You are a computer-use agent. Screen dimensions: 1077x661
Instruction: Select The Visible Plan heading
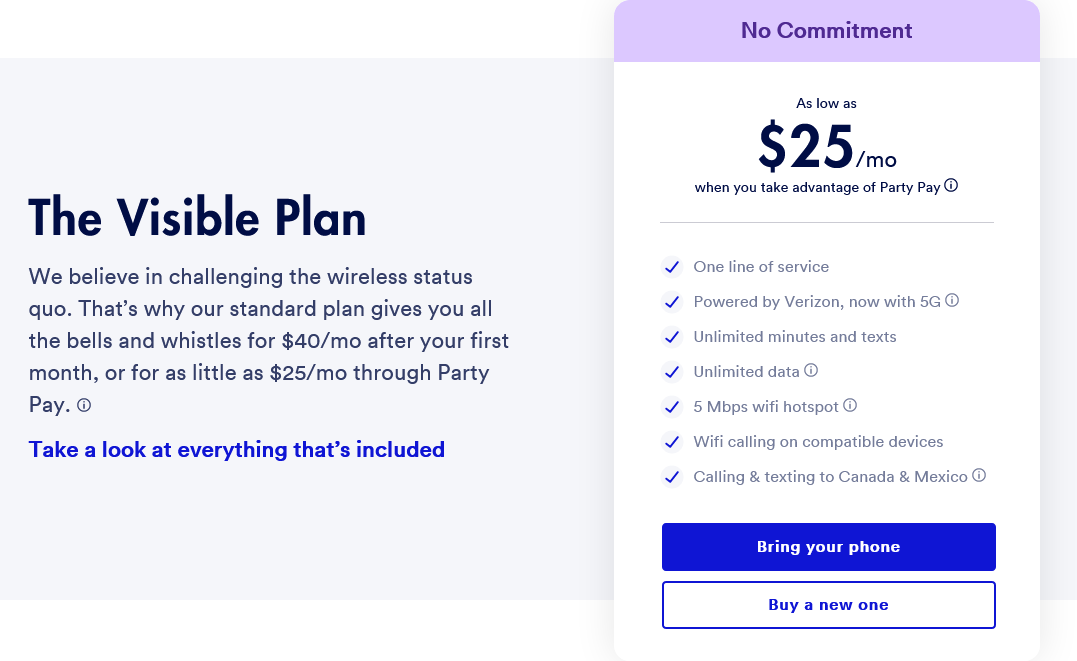[x=197, y=217]
